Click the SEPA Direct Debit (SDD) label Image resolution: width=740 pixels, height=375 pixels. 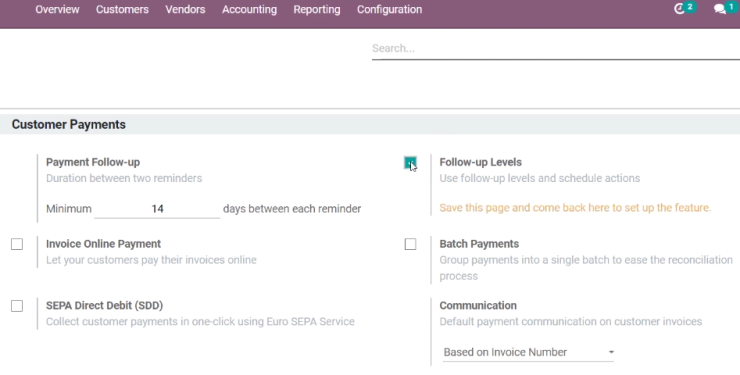pyautogui.click(x=104, y=306)
